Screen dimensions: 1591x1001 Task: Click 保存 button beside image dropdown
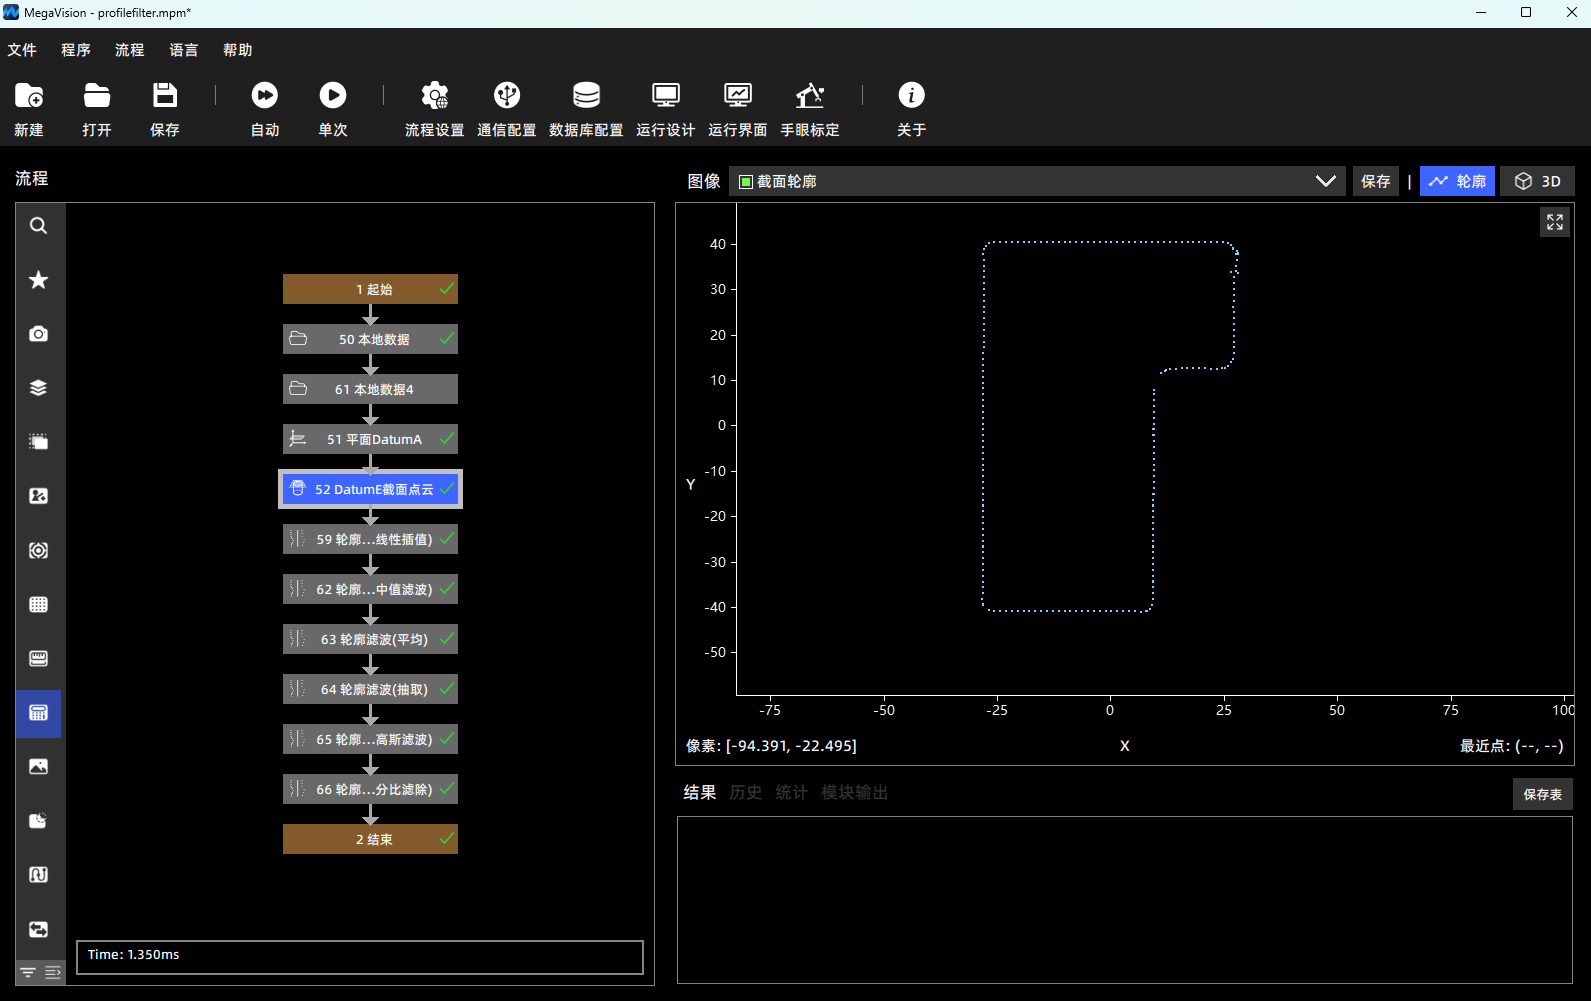click(x=1376, y=181)
